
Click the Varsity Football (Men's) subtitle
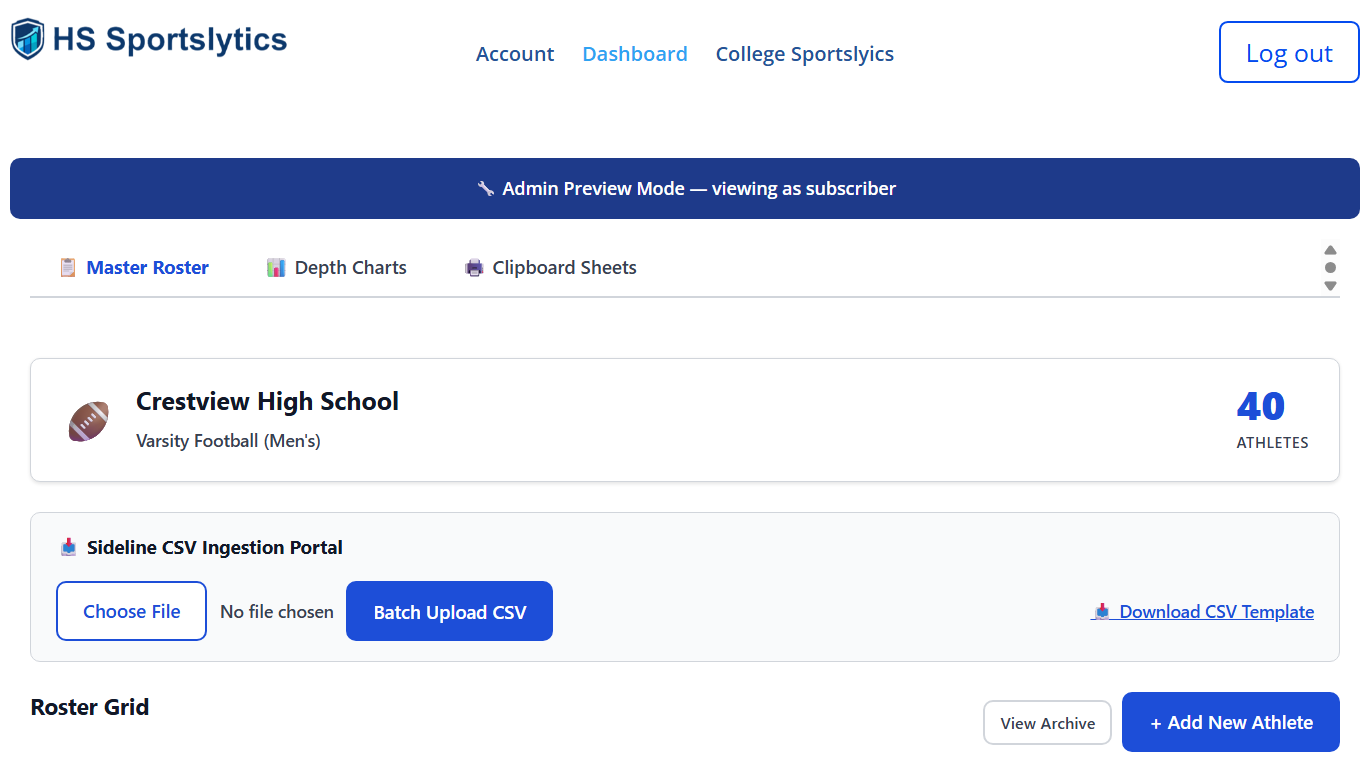[x=228, y=441]
